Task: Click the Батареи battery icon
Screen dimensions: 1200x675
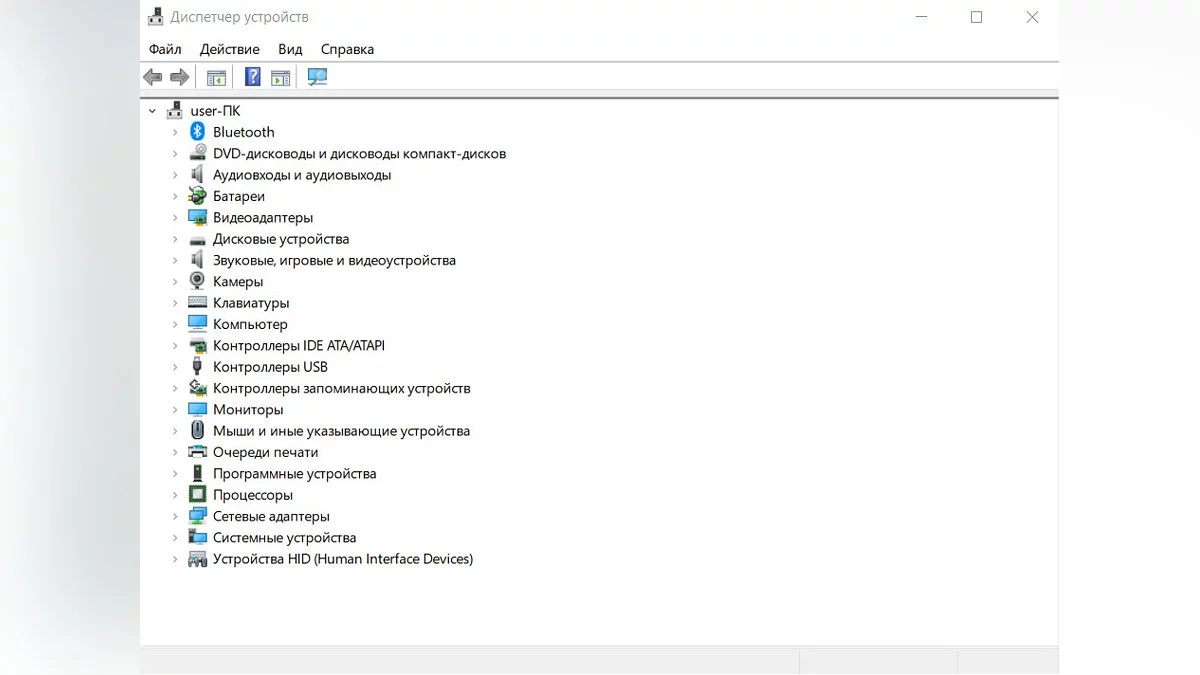Action: 197,196
